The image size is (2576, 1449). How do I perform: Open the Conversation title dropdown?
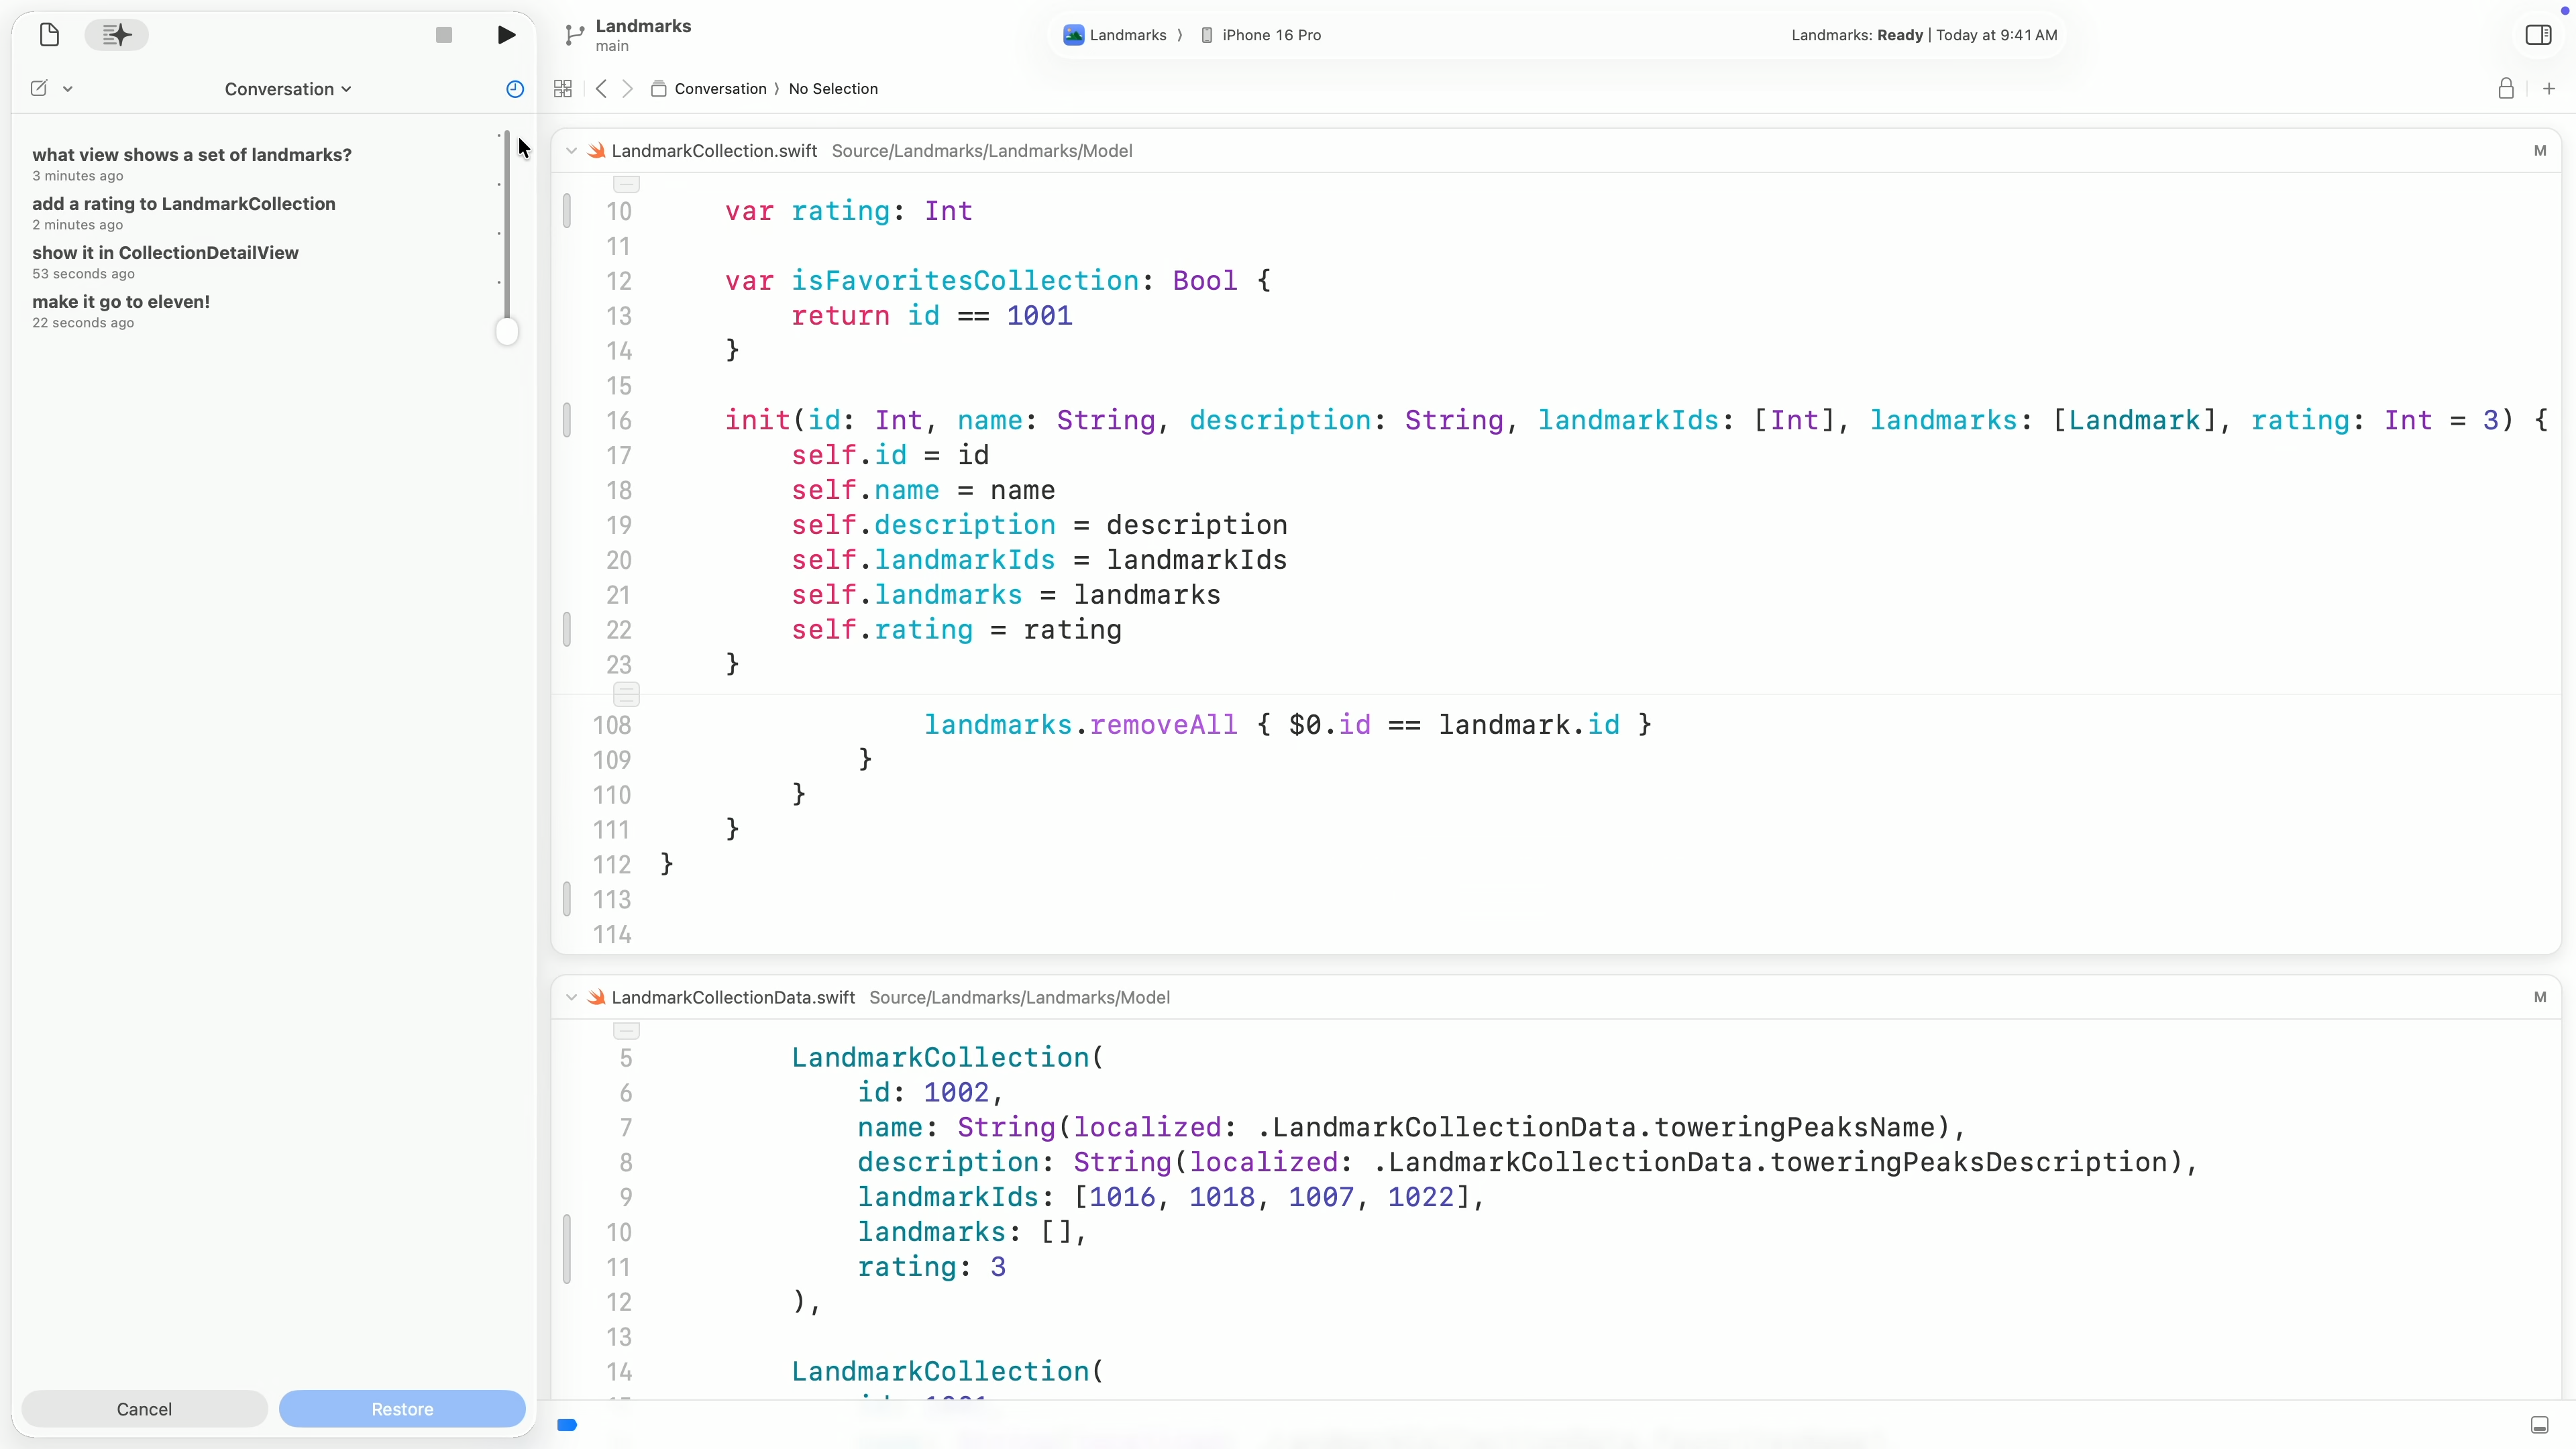tap(288, 89)
